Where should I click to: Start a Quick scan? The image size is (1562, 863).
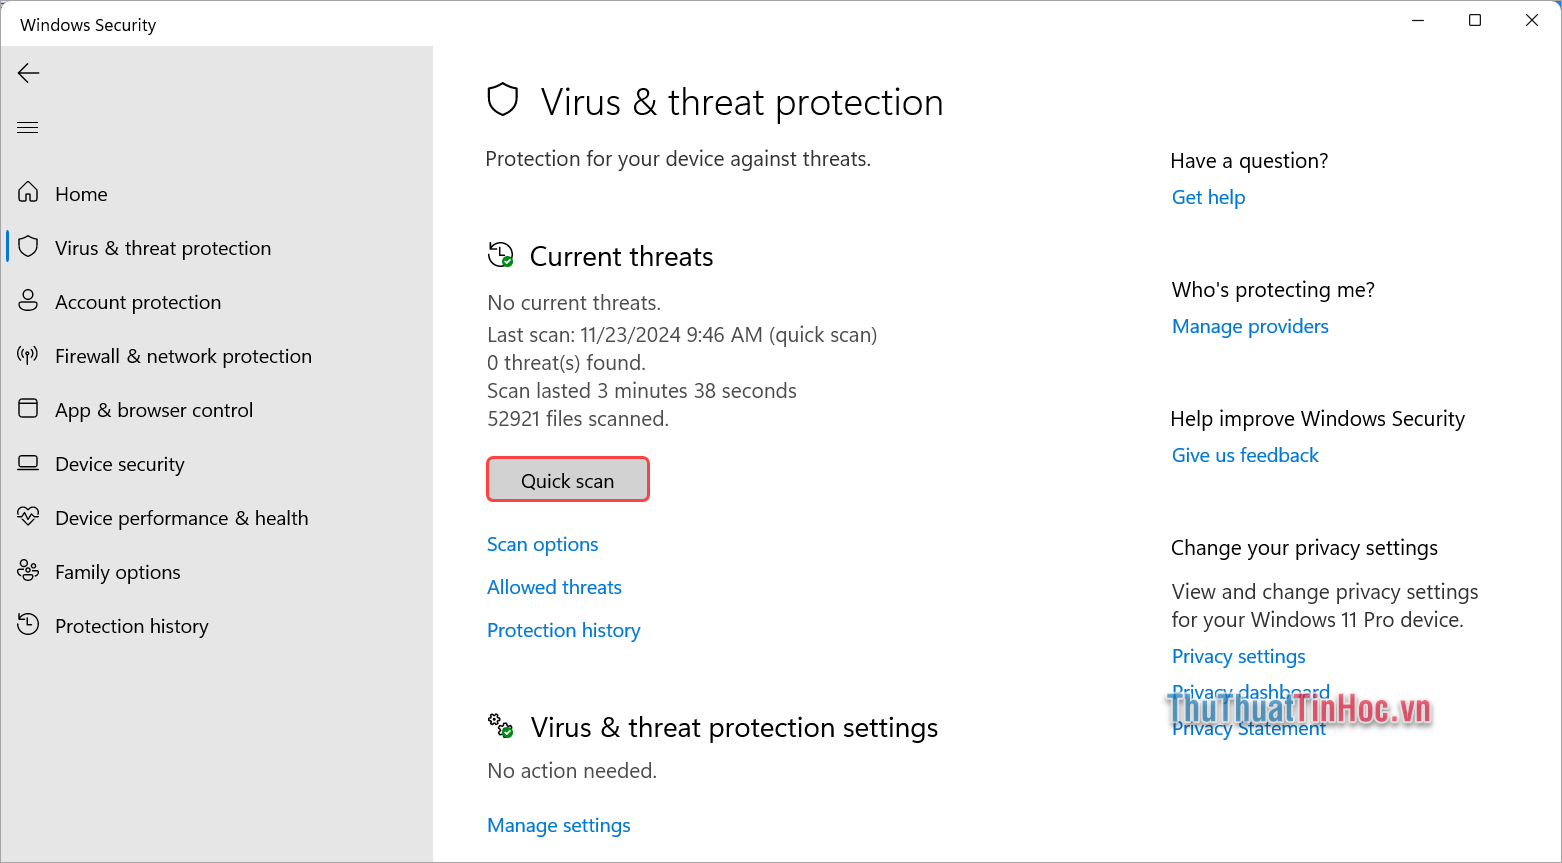pos(567,480)
